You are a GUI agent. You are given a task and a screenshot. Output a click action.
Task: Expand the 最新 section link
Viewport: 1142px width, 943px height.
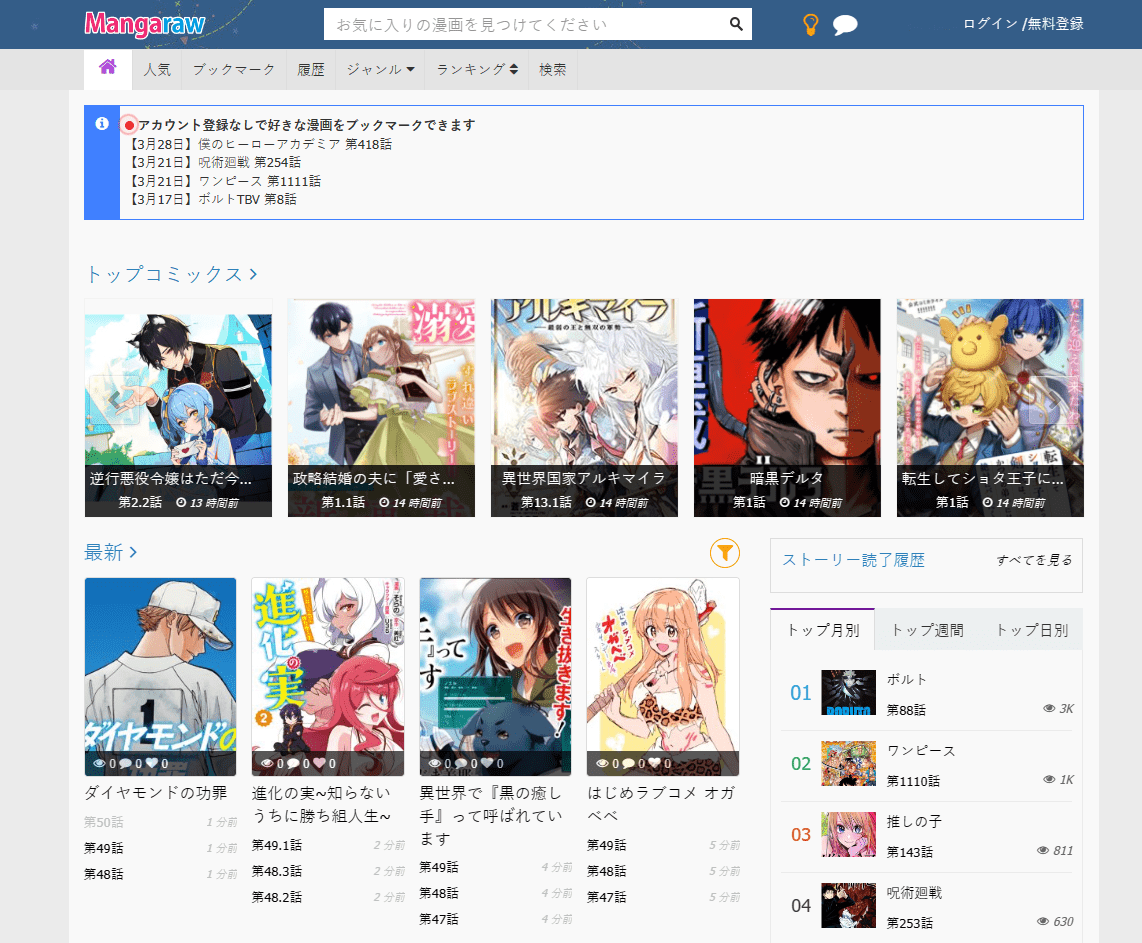[x=111, y=553]
